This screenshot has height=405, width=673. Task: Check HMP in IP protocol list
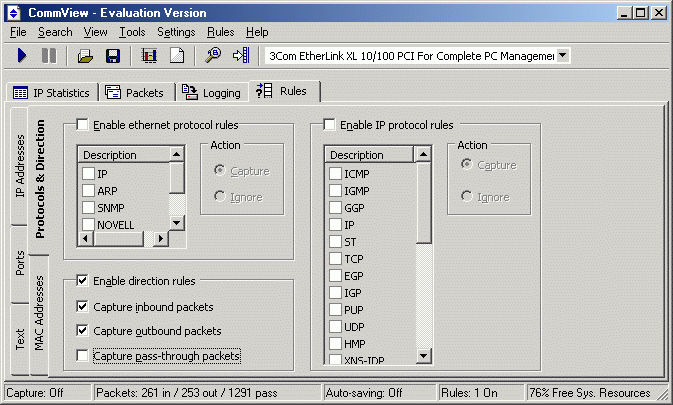[335, 344]
